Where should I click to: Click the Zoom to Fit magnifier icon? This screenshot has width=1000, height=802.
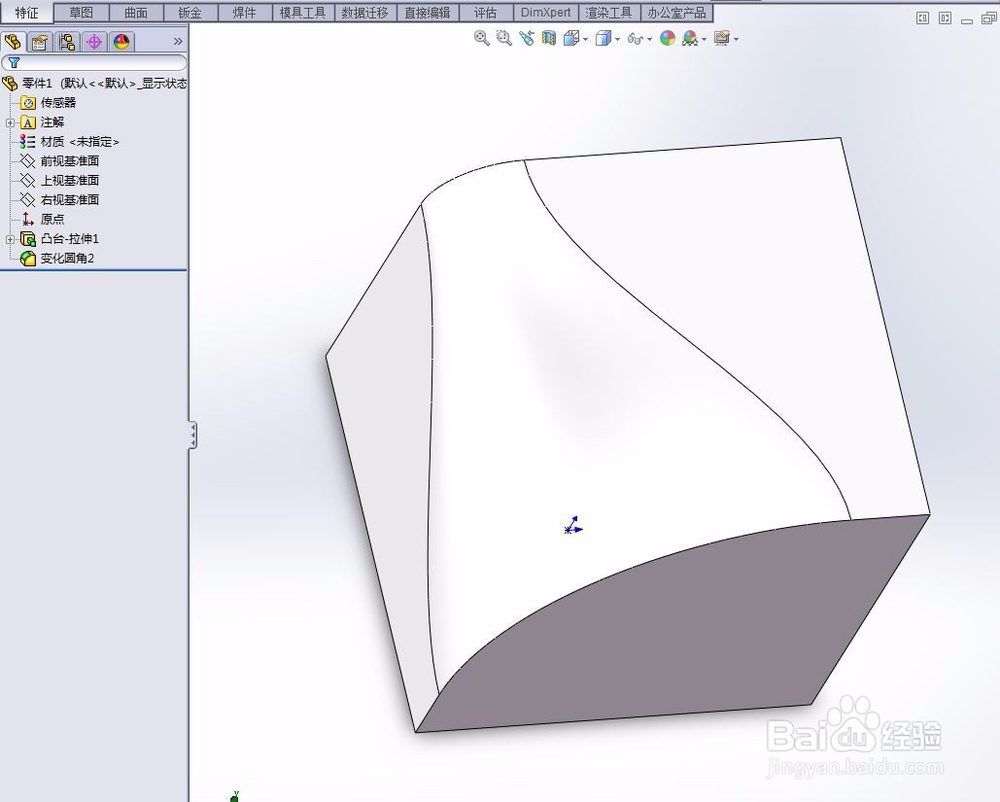tap(482, 38)
